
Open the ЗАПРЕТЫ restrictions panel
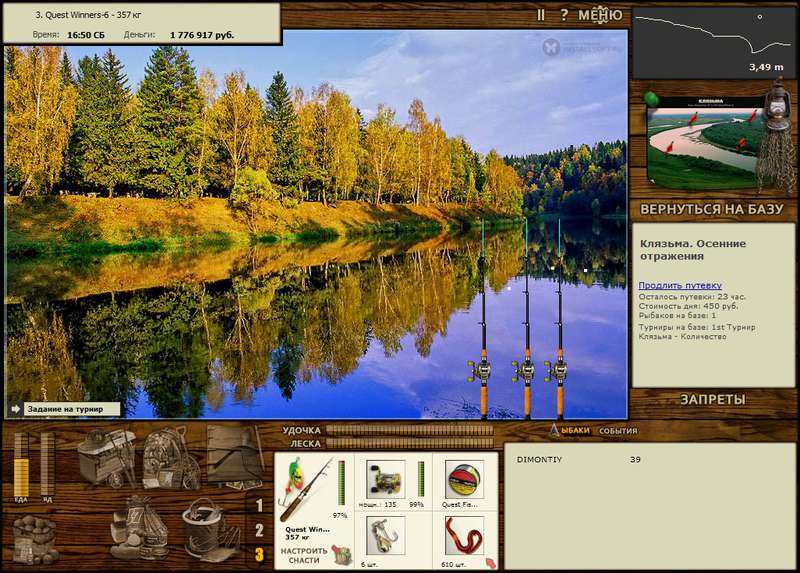coord(712,400)
